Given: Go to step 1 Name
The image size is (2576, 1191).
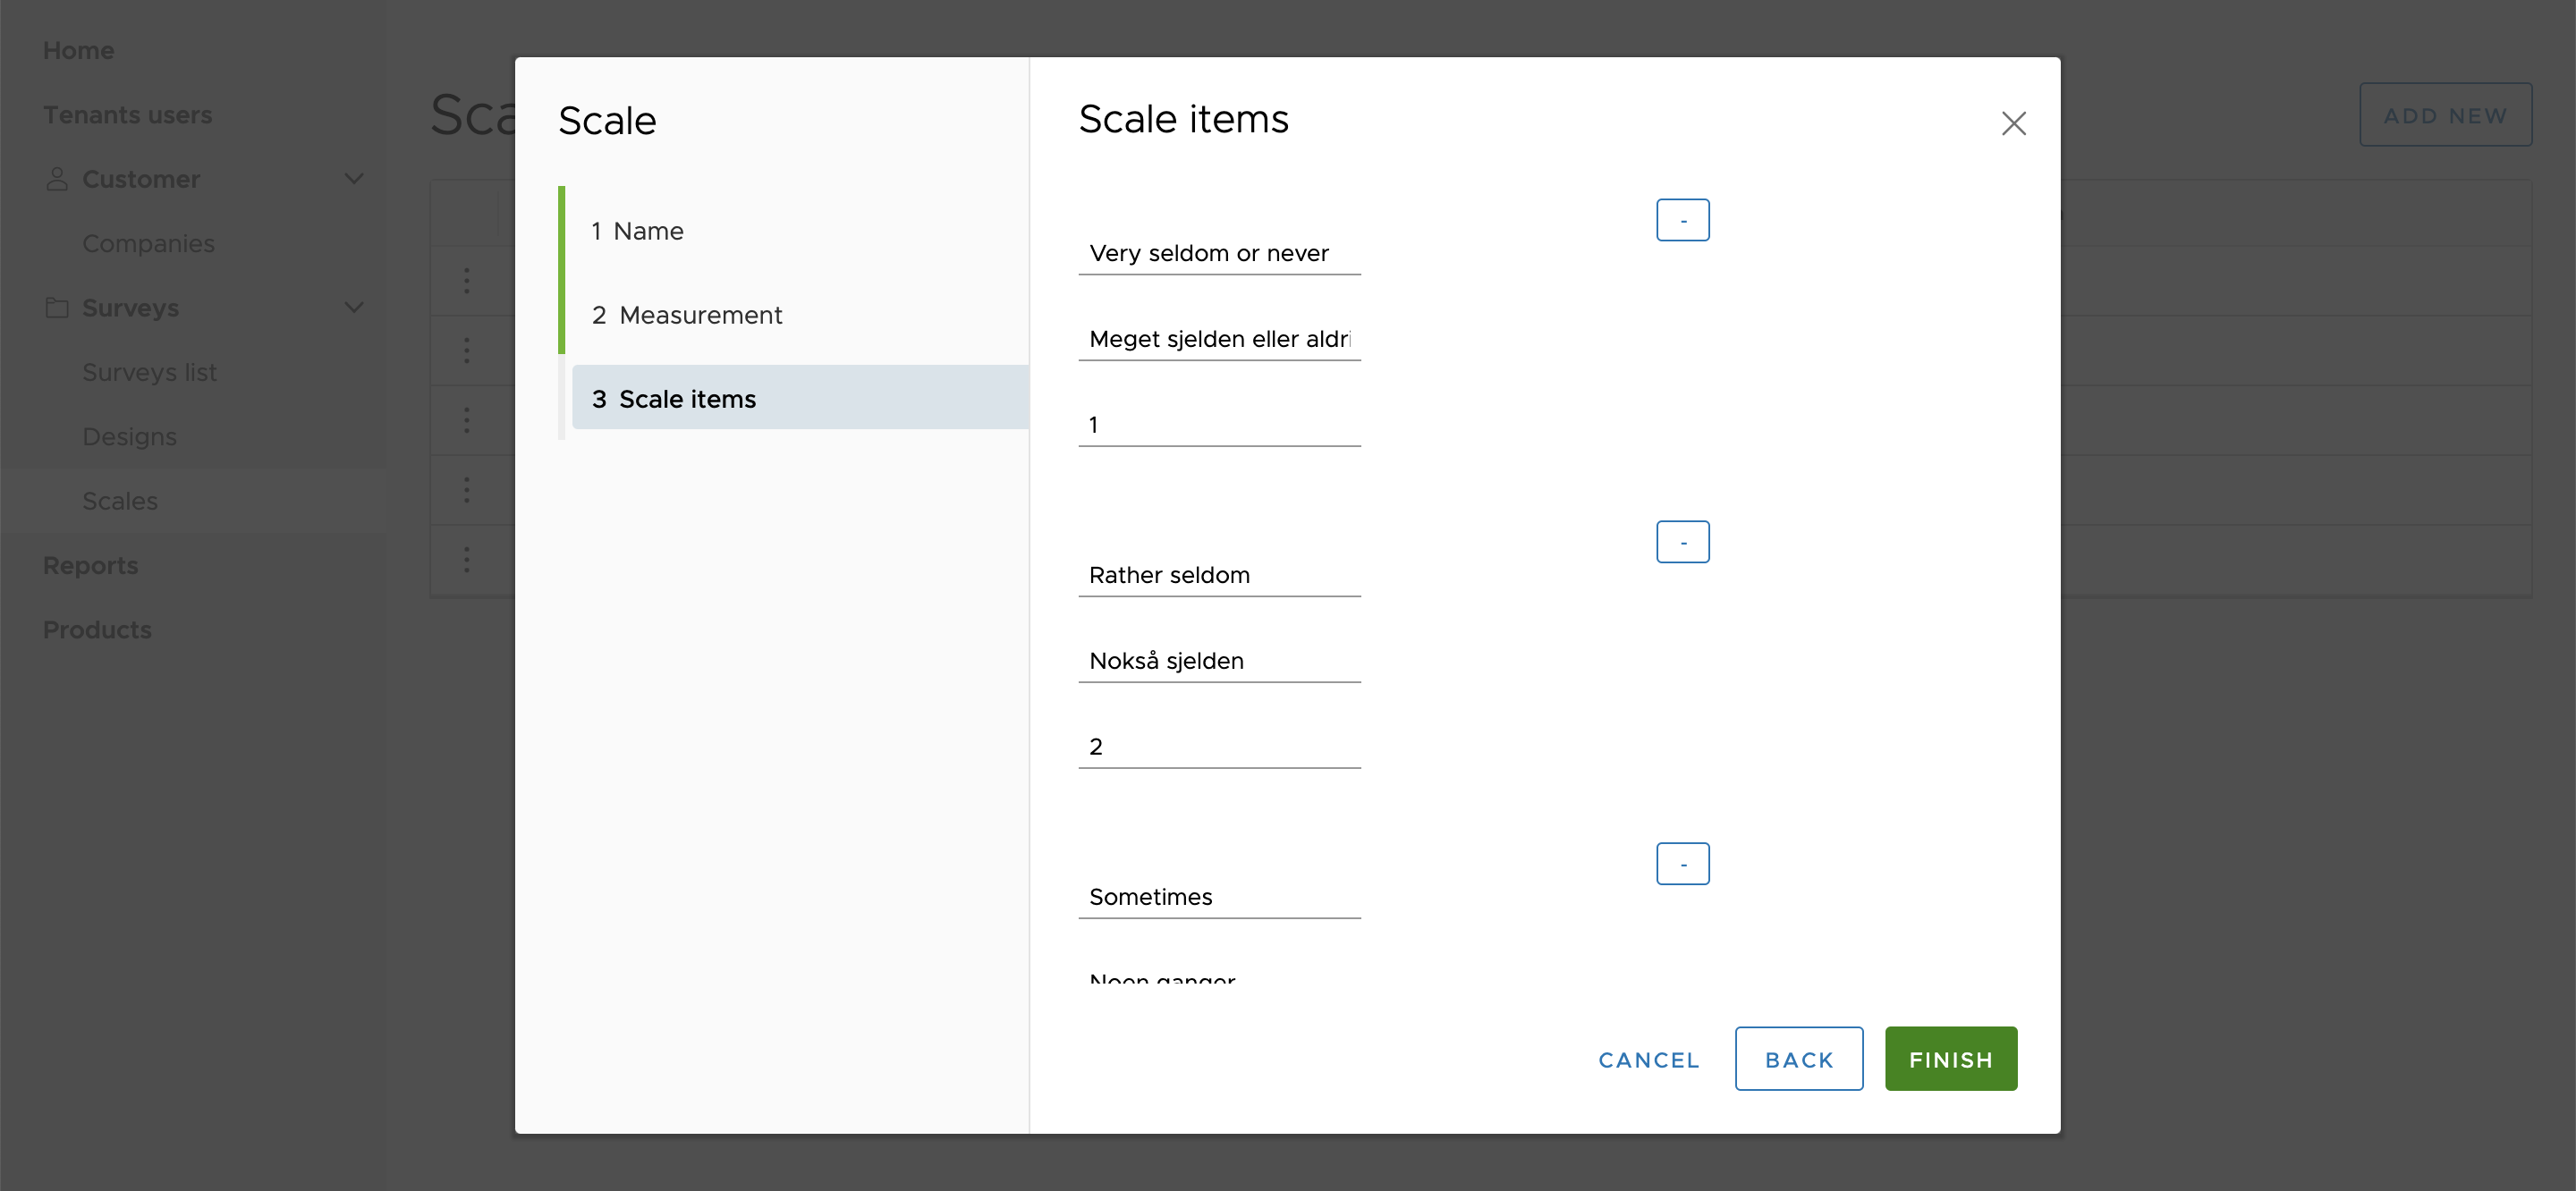Looking at the screenshot, I should [x=800, y=231].
